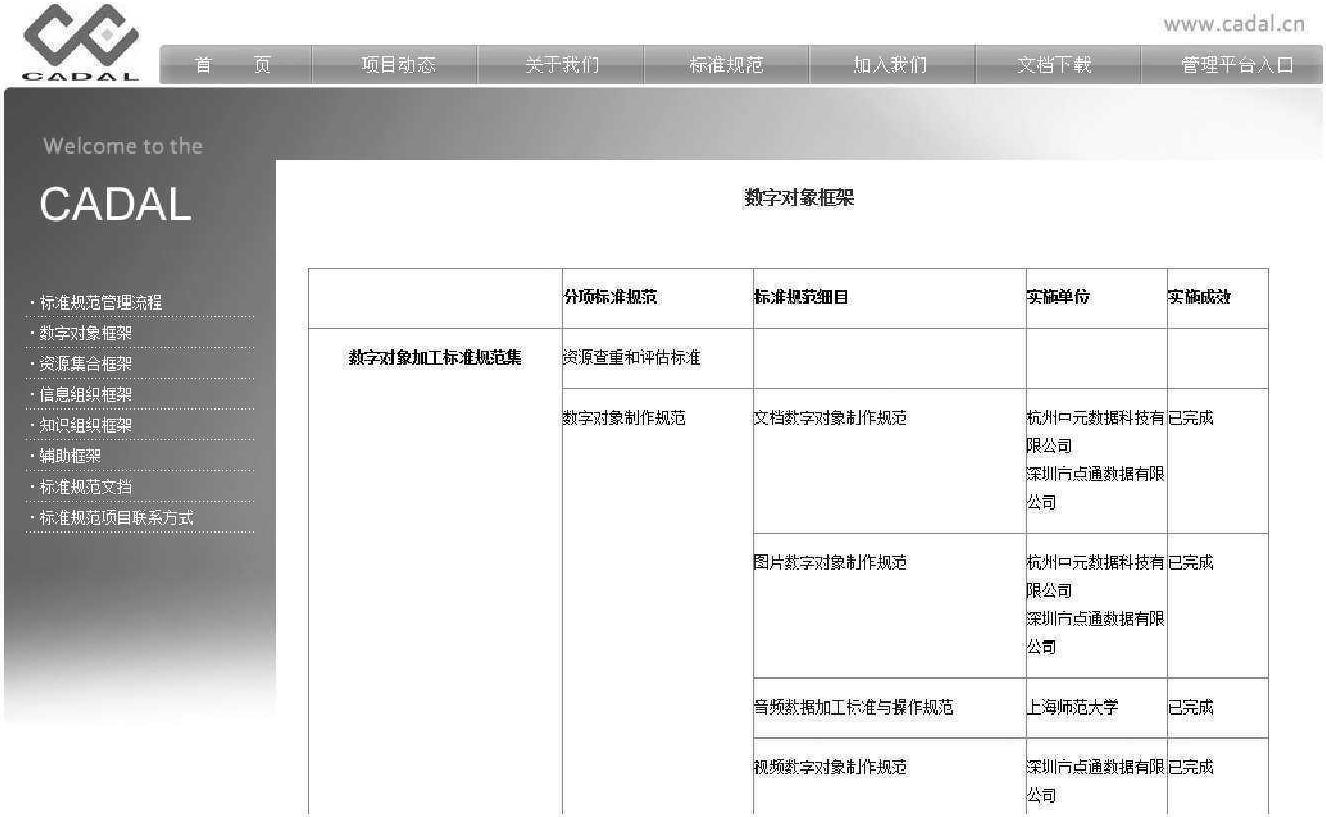Navigate to 文档下载
Screen dimensions: 1326x817
coord(1055,66)
